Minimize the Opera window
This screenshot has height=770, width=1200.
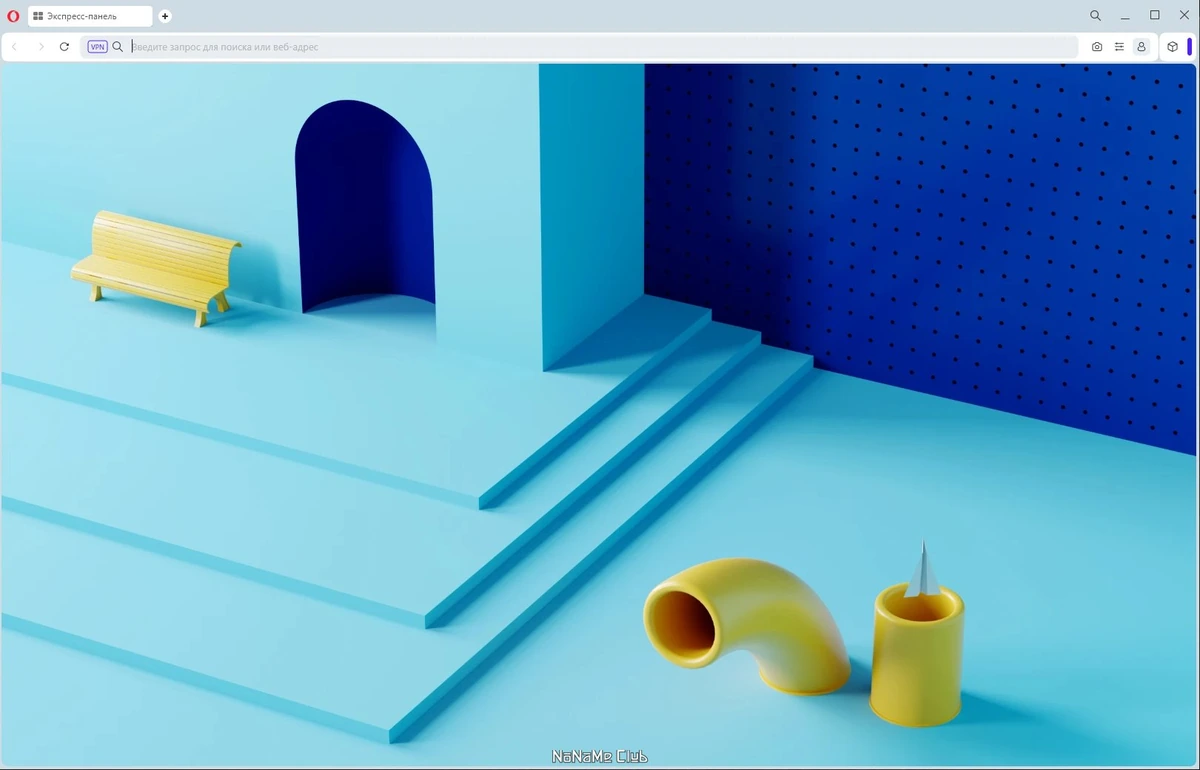click(x=1126, y=16)
